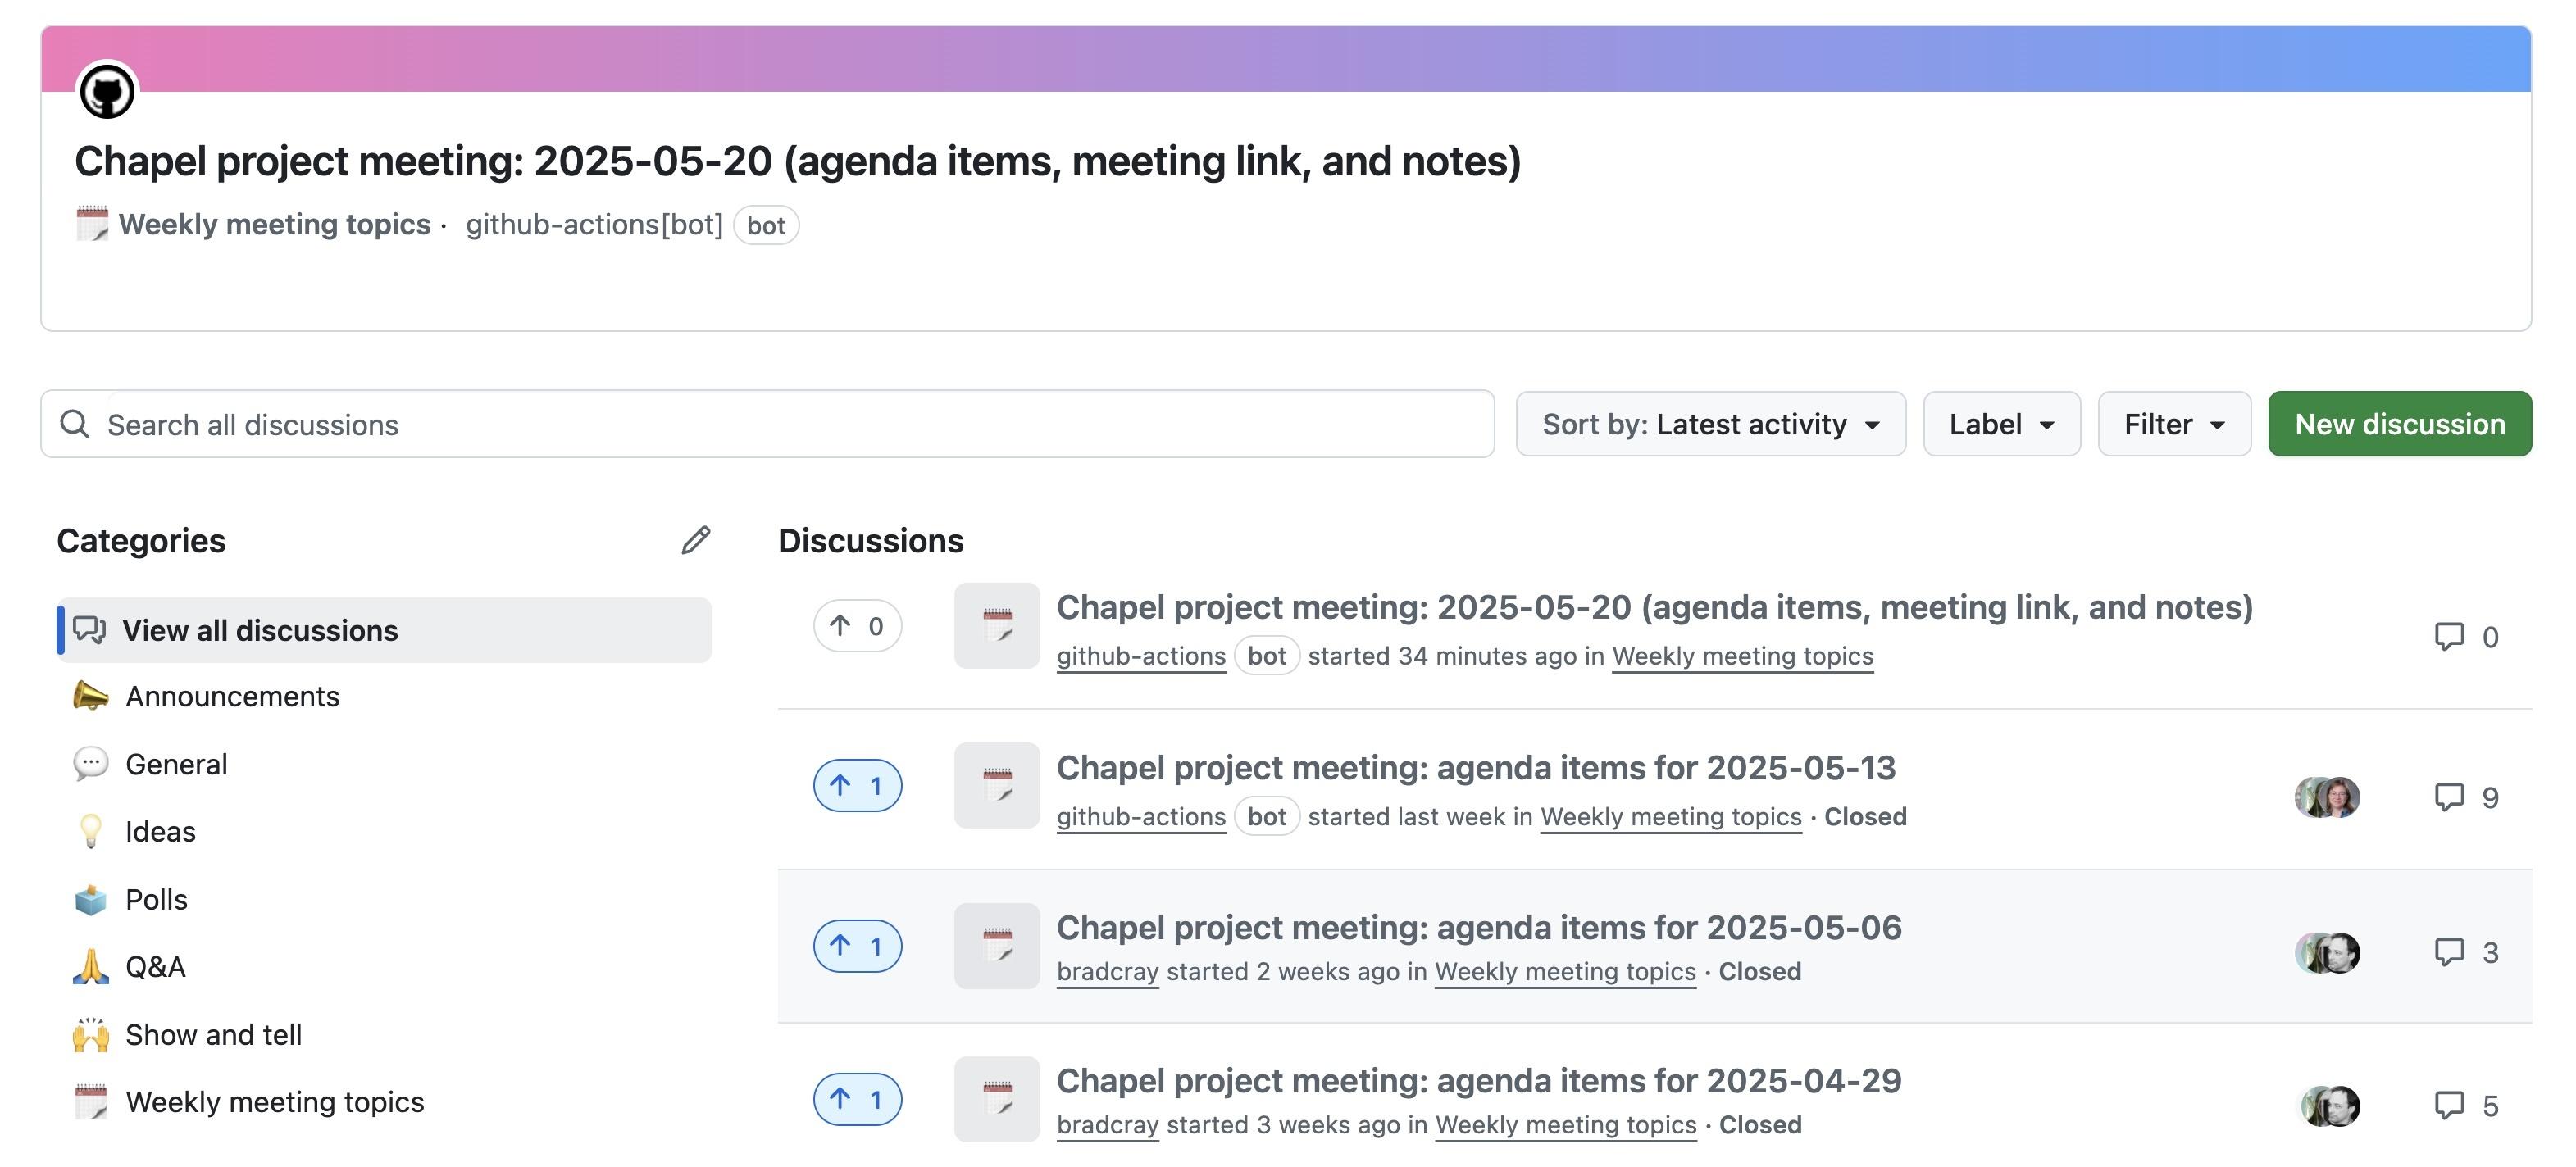Image resolution: width=2576 pixels, height=1167 pixels.
Task: Click calendar icon beside 2025-05-13 discussion
Action: coord(997,785)
